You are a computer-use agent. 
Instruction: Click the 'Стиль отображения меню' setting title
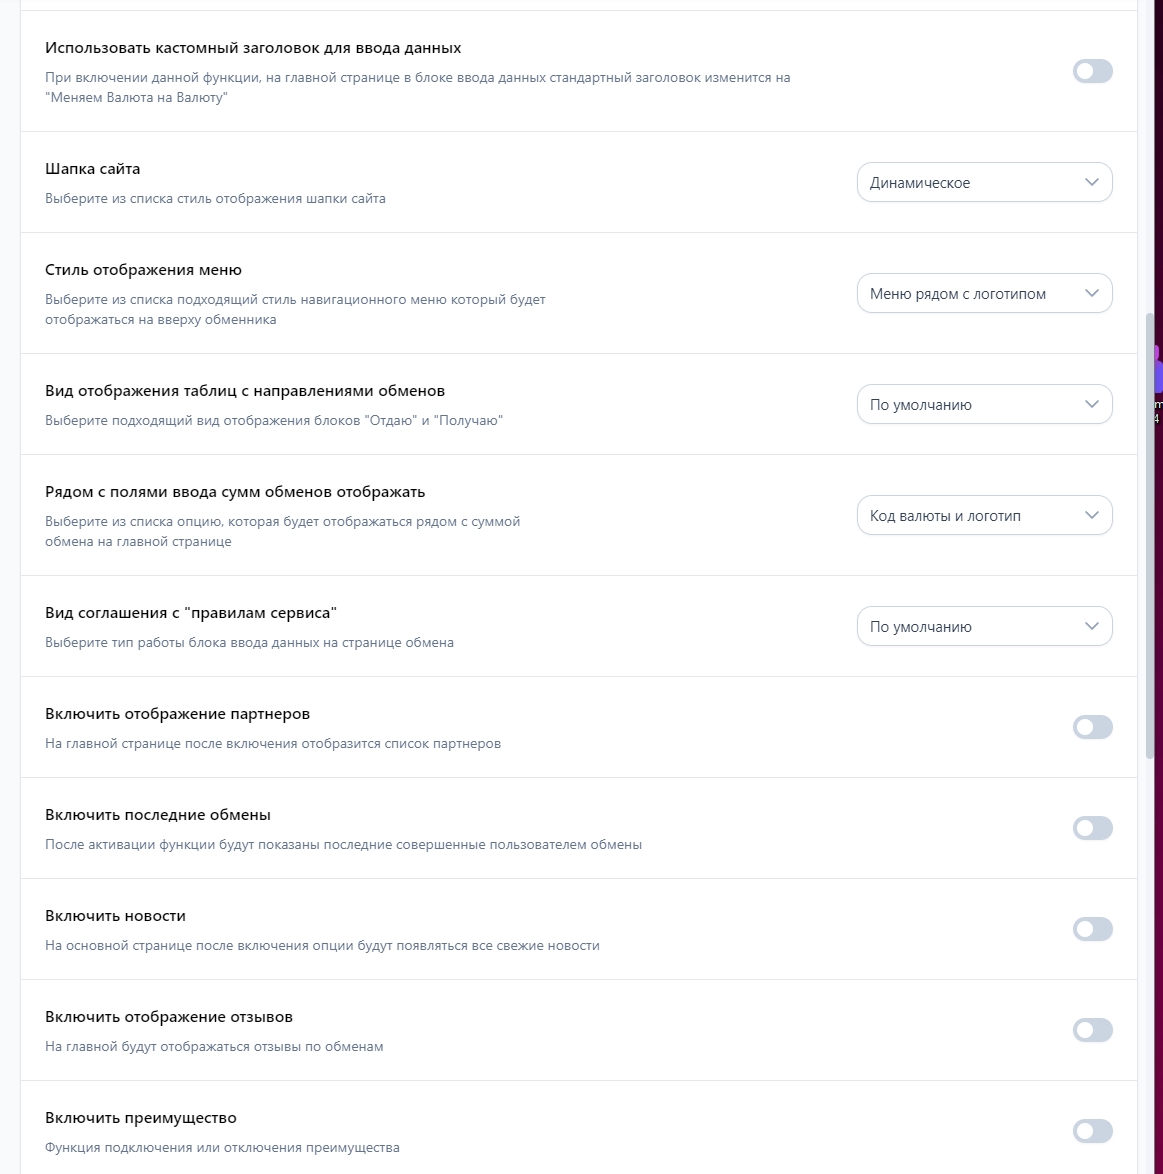[x=143, y=270]
